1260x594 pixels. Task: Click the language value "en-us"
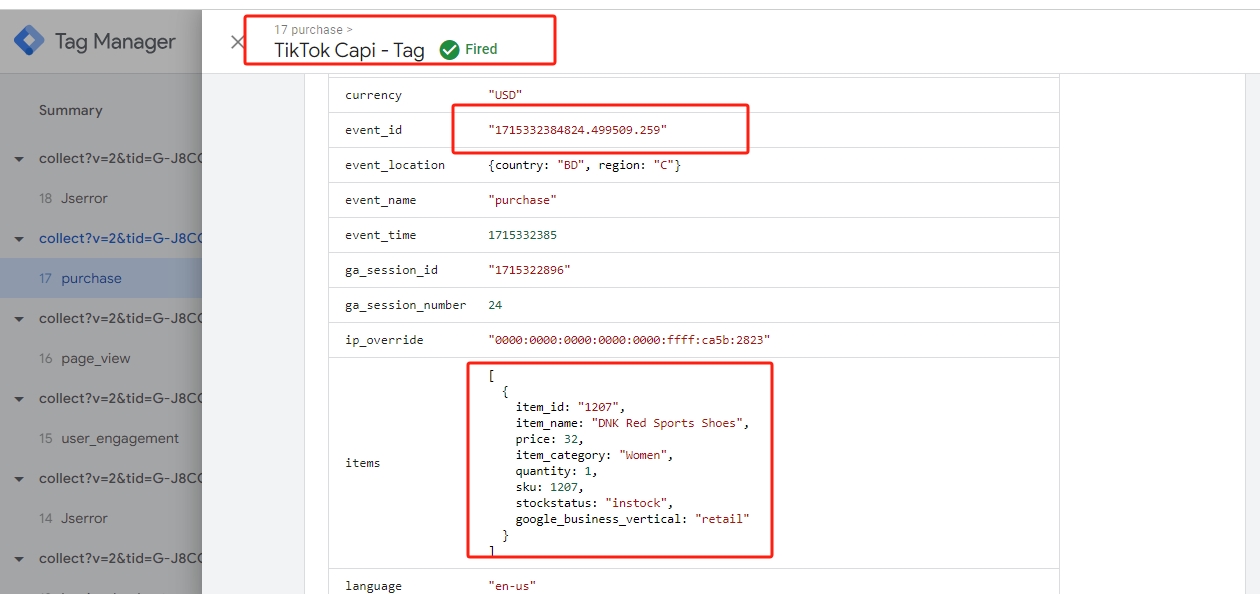pyautogui.click(x=512, y=586)
